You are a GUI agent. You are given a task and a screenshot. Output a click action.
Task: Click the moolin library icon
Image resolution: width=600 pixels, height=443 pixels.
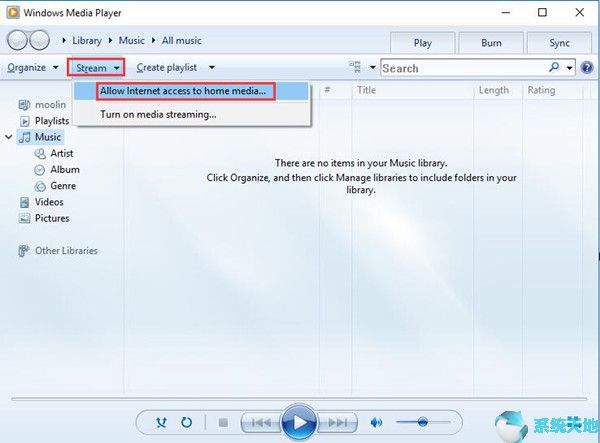(24, 105)
